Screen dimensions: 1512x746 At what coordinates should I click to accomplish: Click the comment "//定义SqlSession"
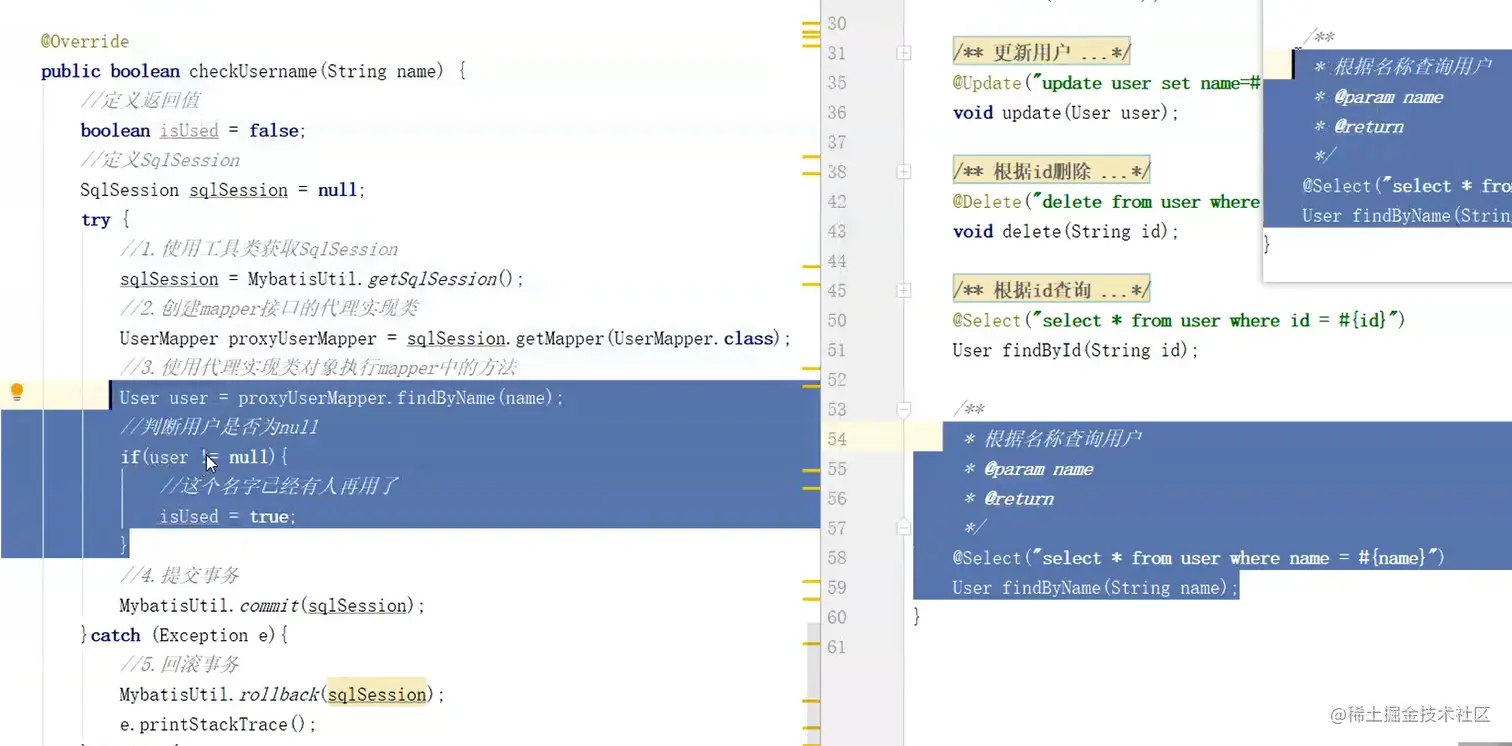click(160, 160)
